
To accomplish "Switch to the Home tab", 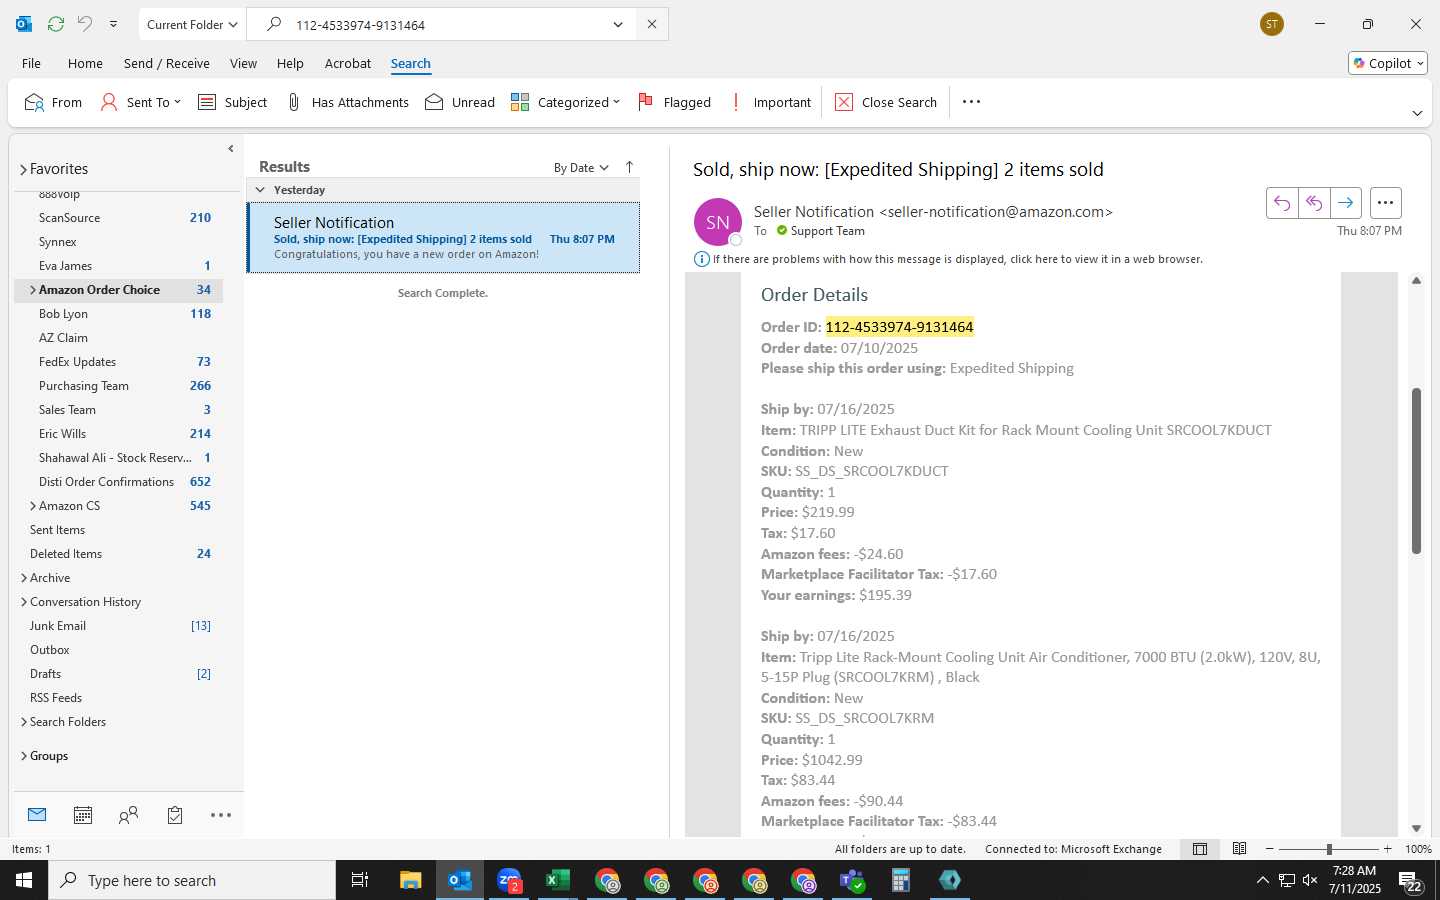I will [85, 63].
